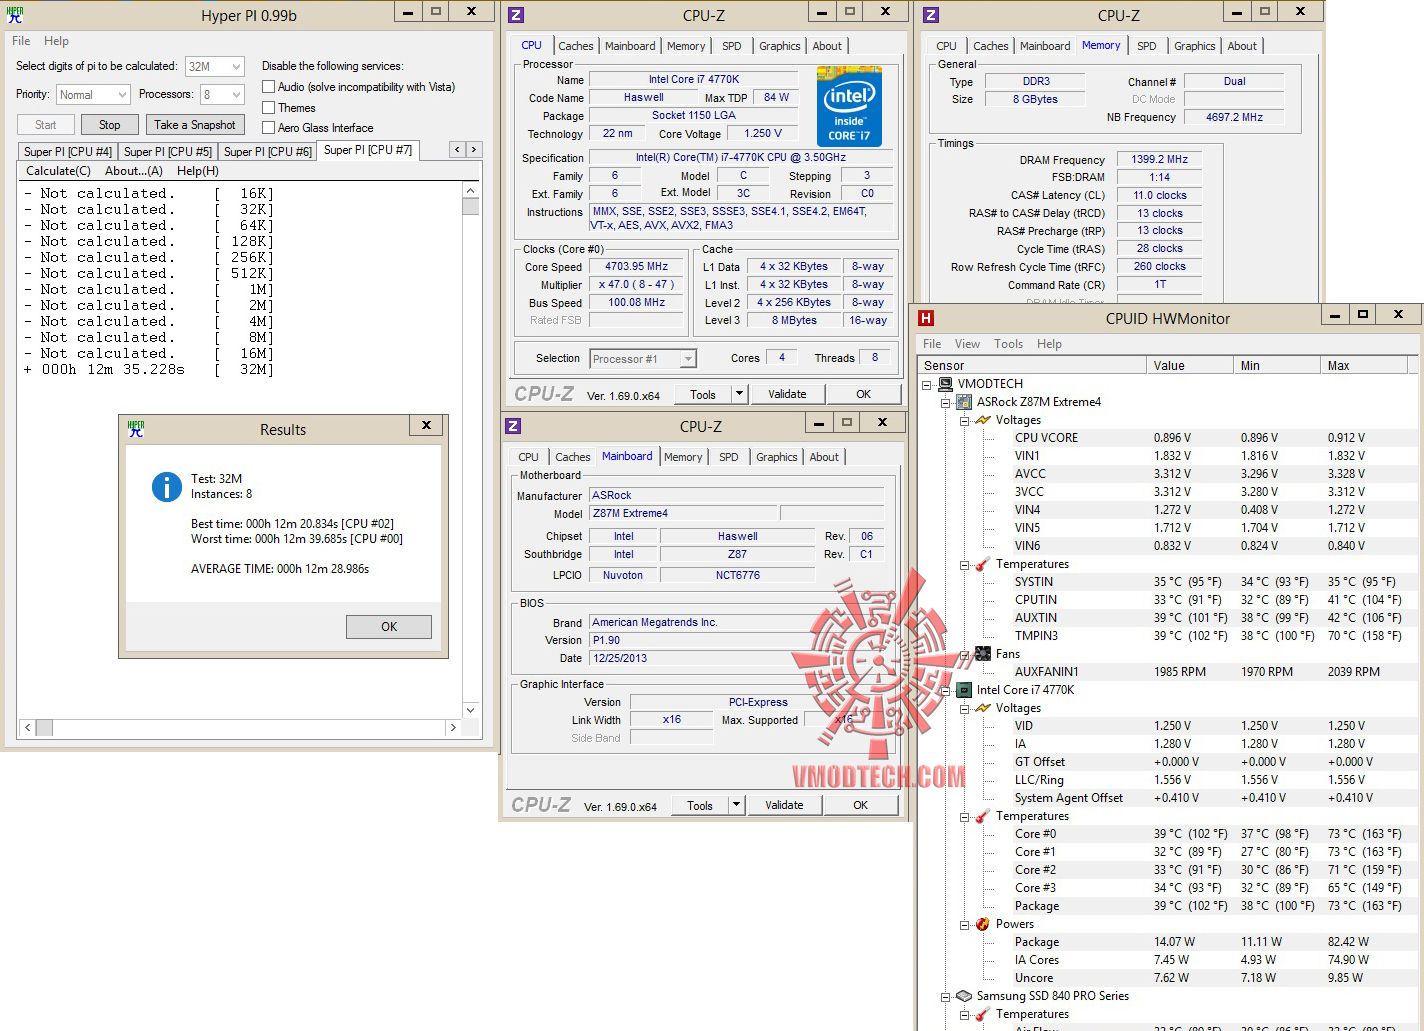Image resolution: width=1424 pixels, height=1031 pixels.
Task: Click the AUXFANIN1 fan row in HWMonitor
Action: pyautogui.click(x=1167, y=672)
